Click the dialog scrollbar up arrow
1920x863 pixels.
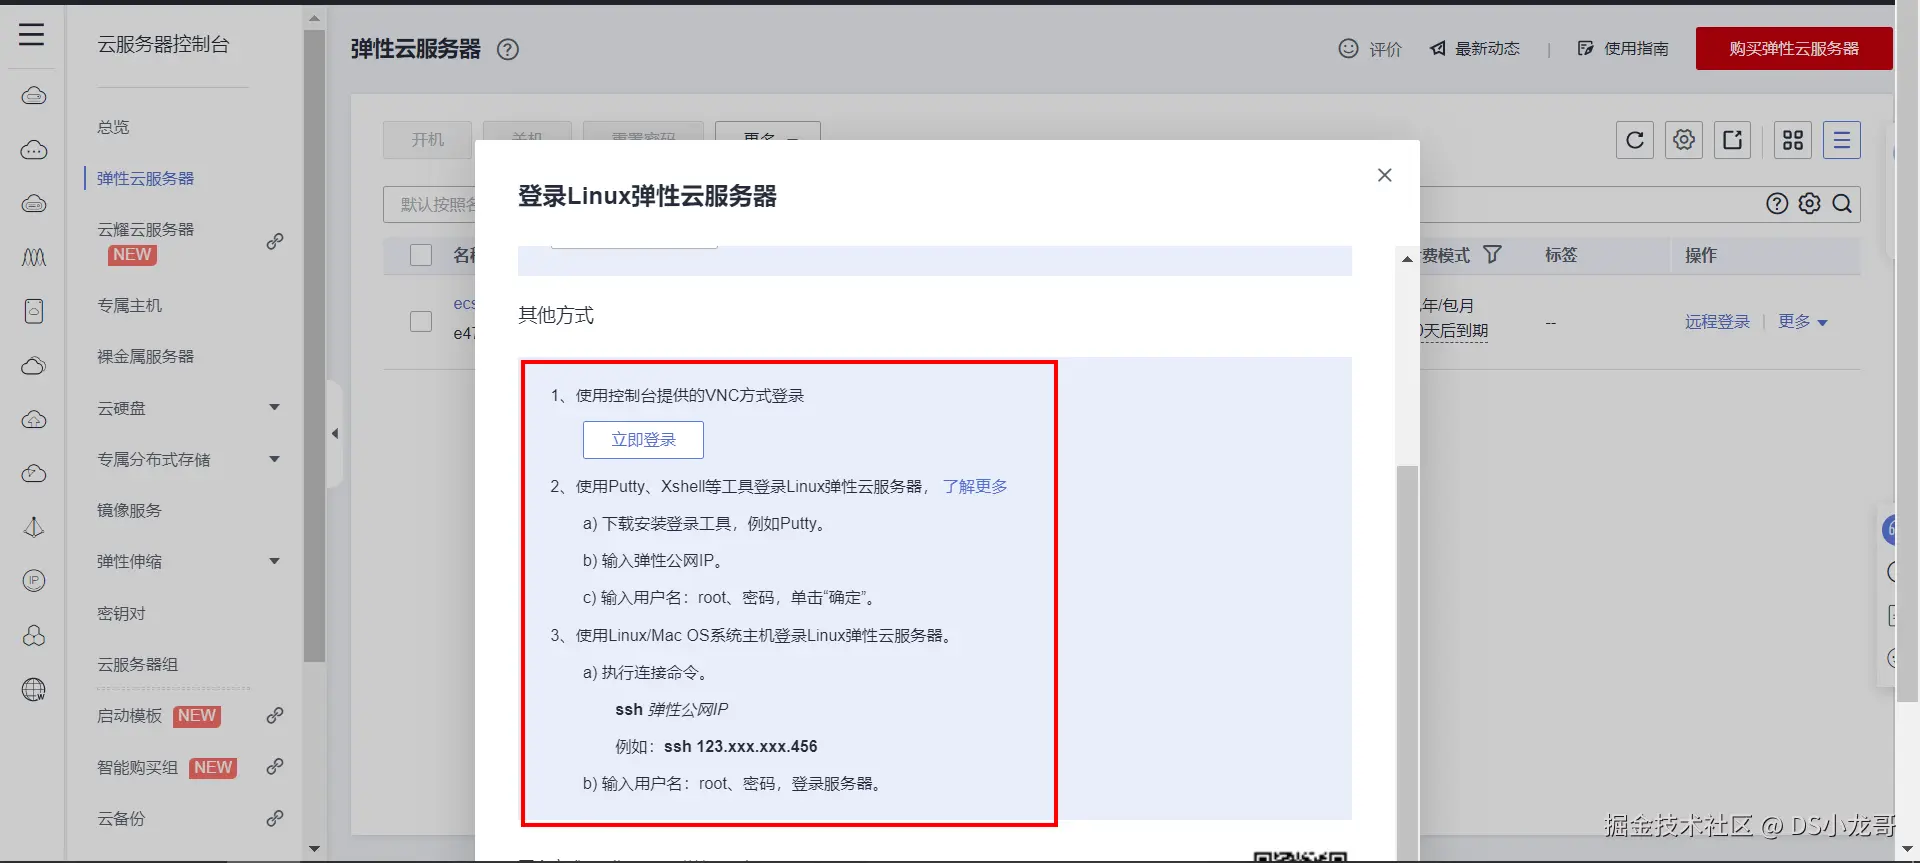pyautogui.click(x=1407, y=259)
